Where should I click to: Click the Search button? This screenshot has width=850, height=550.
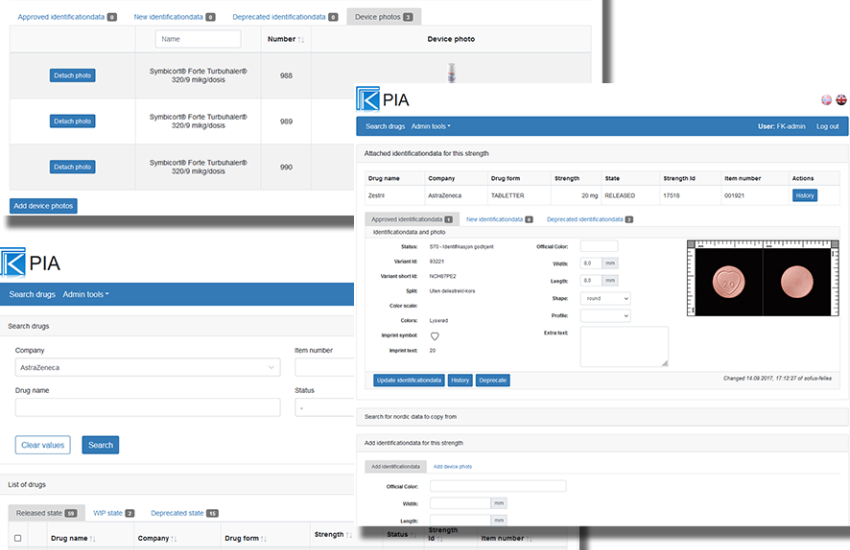(100, 445)
